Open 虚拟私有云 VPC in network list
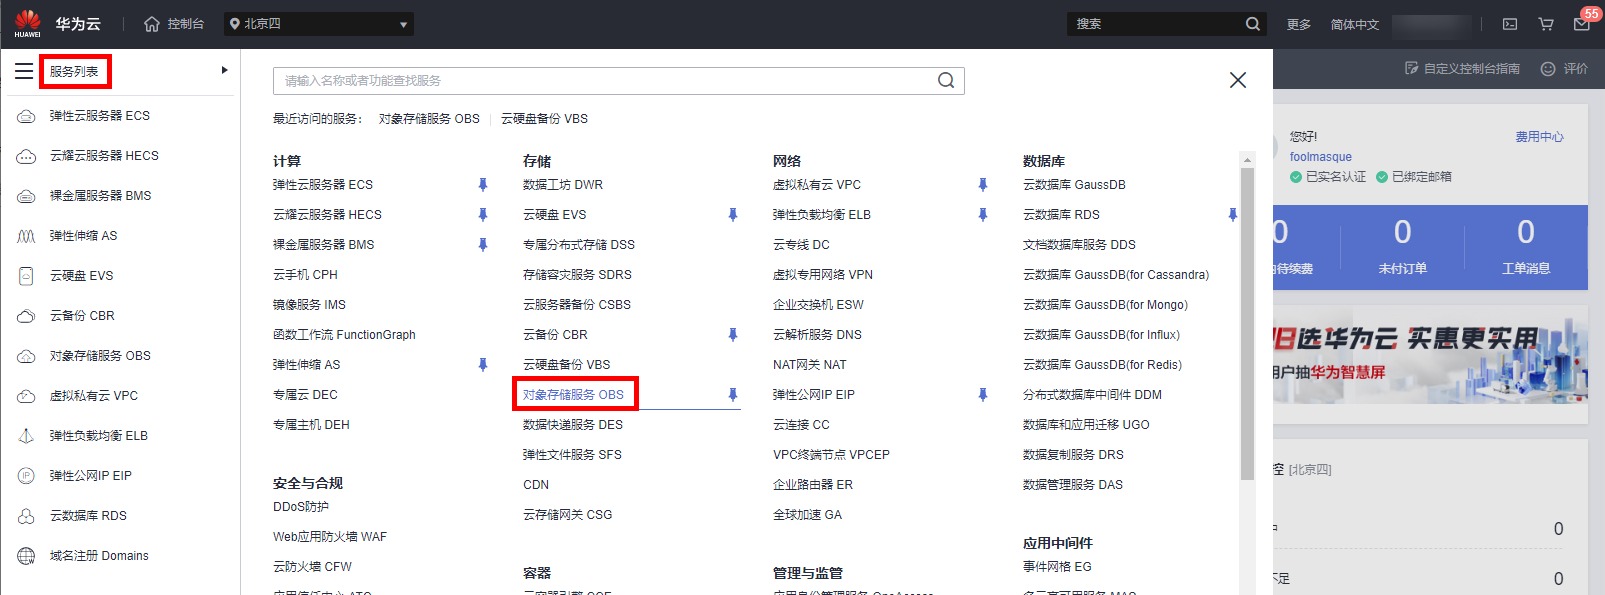This screenshot has height=595, width=1605. pyautogui.click(x=816, y=185)
